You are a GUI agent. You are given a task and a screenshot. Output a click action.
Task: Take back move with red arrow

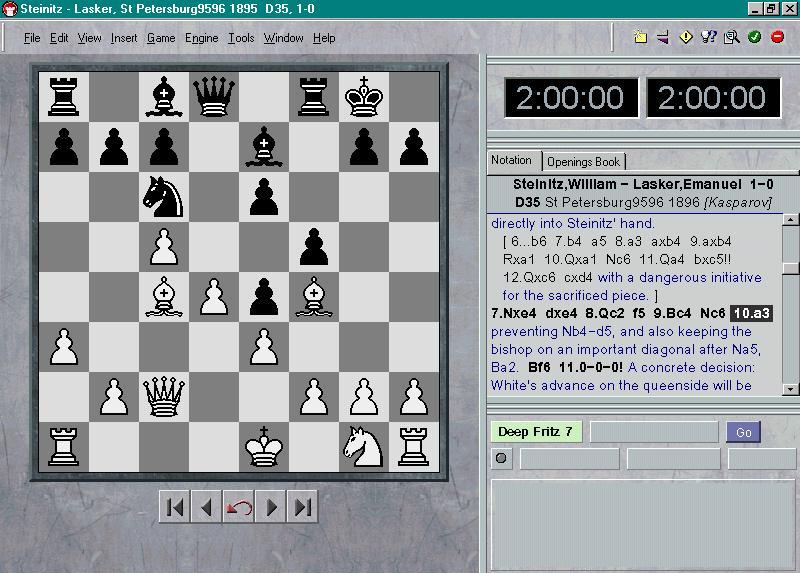click(238, 508)
